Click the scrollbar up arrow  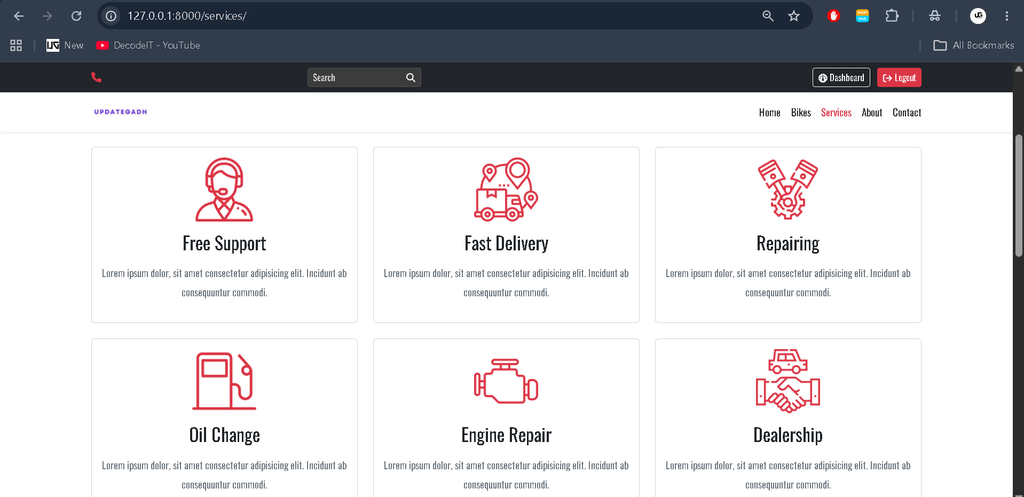pos(1019,68)
